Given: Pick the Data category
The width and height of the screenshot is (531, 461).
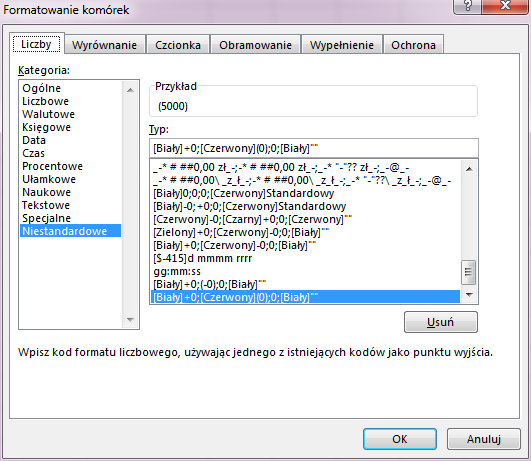Looking at the screenshot, I should [x=34, y=140].
